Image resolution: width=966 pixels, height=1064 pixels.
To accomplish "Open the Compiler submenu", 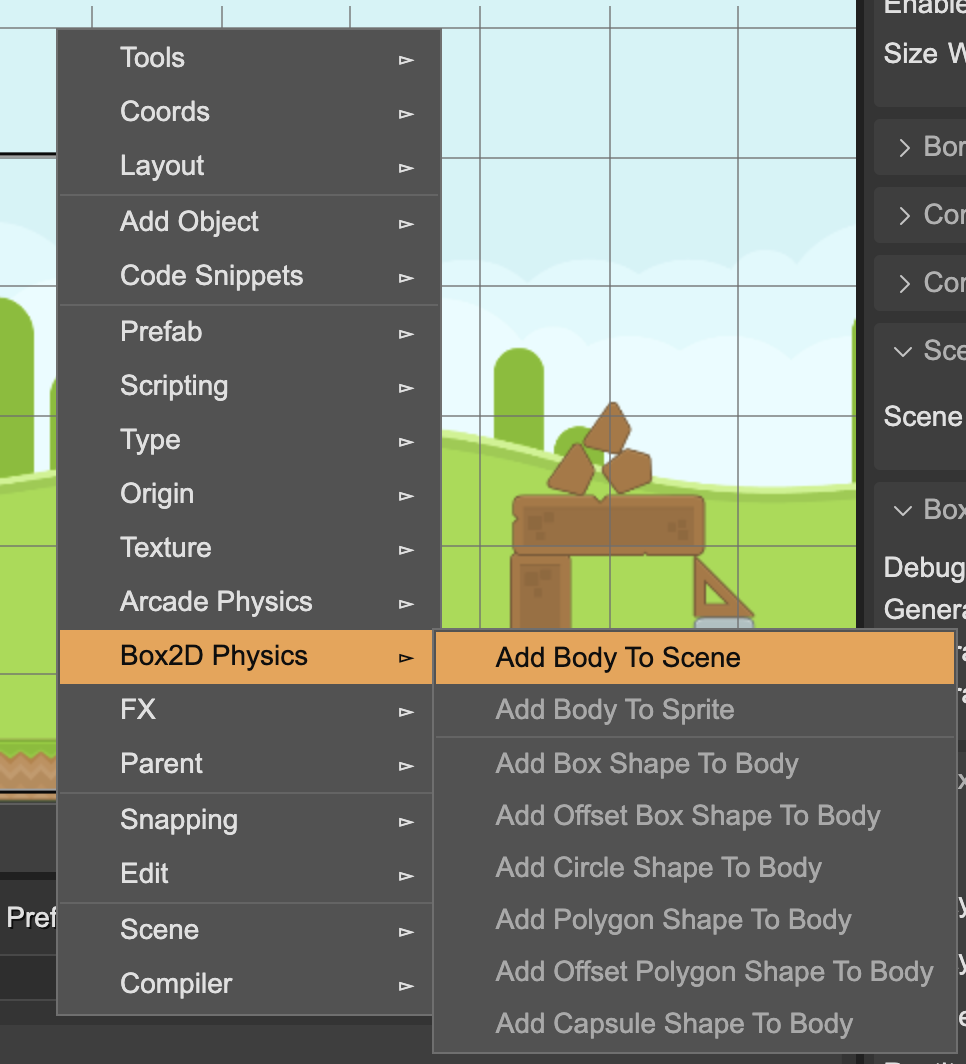I will tap(246, 984).
